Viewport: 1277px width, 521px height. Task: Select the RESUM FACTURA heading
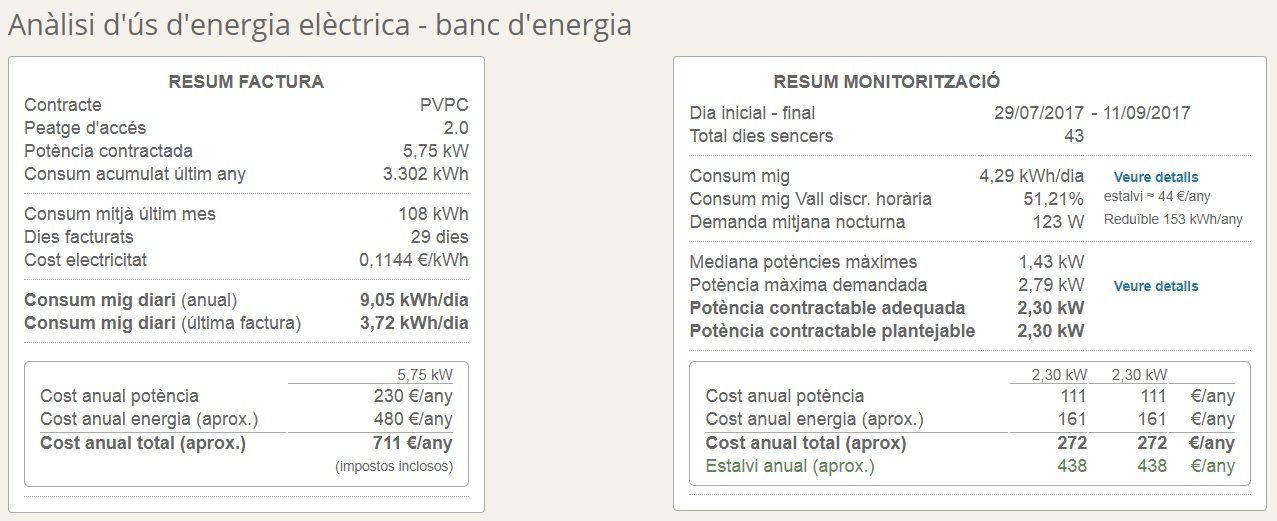tap(246, 82)
